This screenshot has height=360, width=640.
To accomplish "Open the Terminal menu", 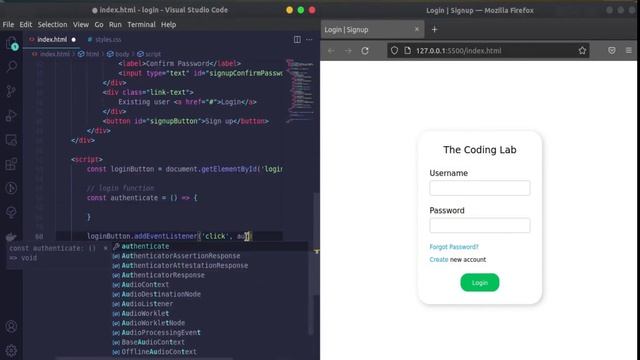I will coord(141,24).
